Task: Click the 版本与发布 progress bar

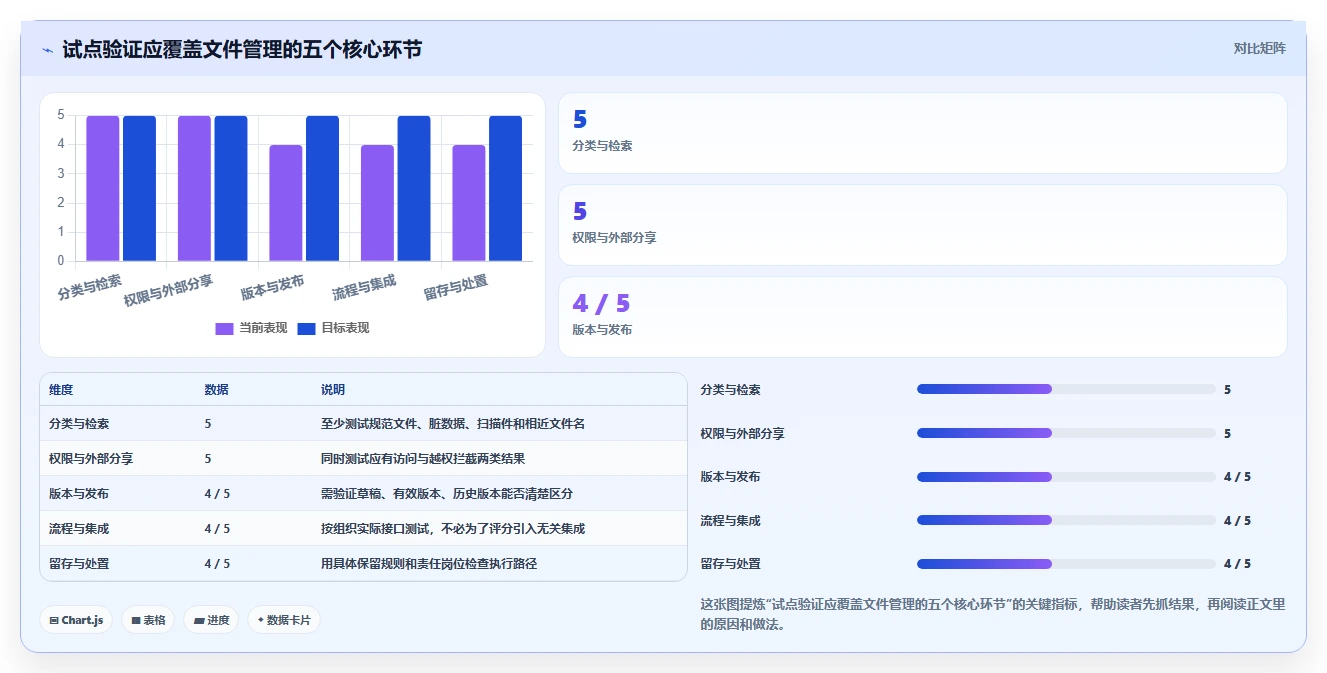Action: tap(1066, 477)
